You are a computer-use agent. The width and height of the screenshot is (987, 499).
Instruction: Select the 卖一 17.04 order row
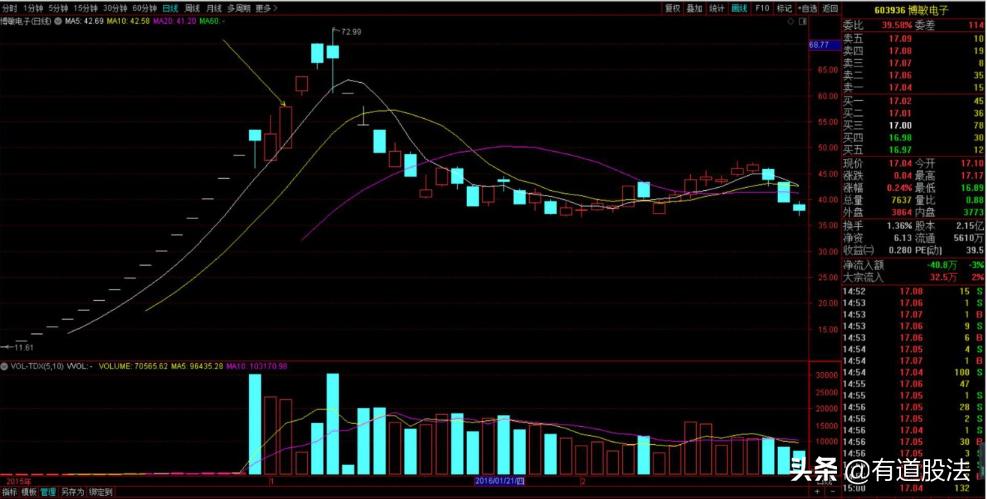(913, 87)
